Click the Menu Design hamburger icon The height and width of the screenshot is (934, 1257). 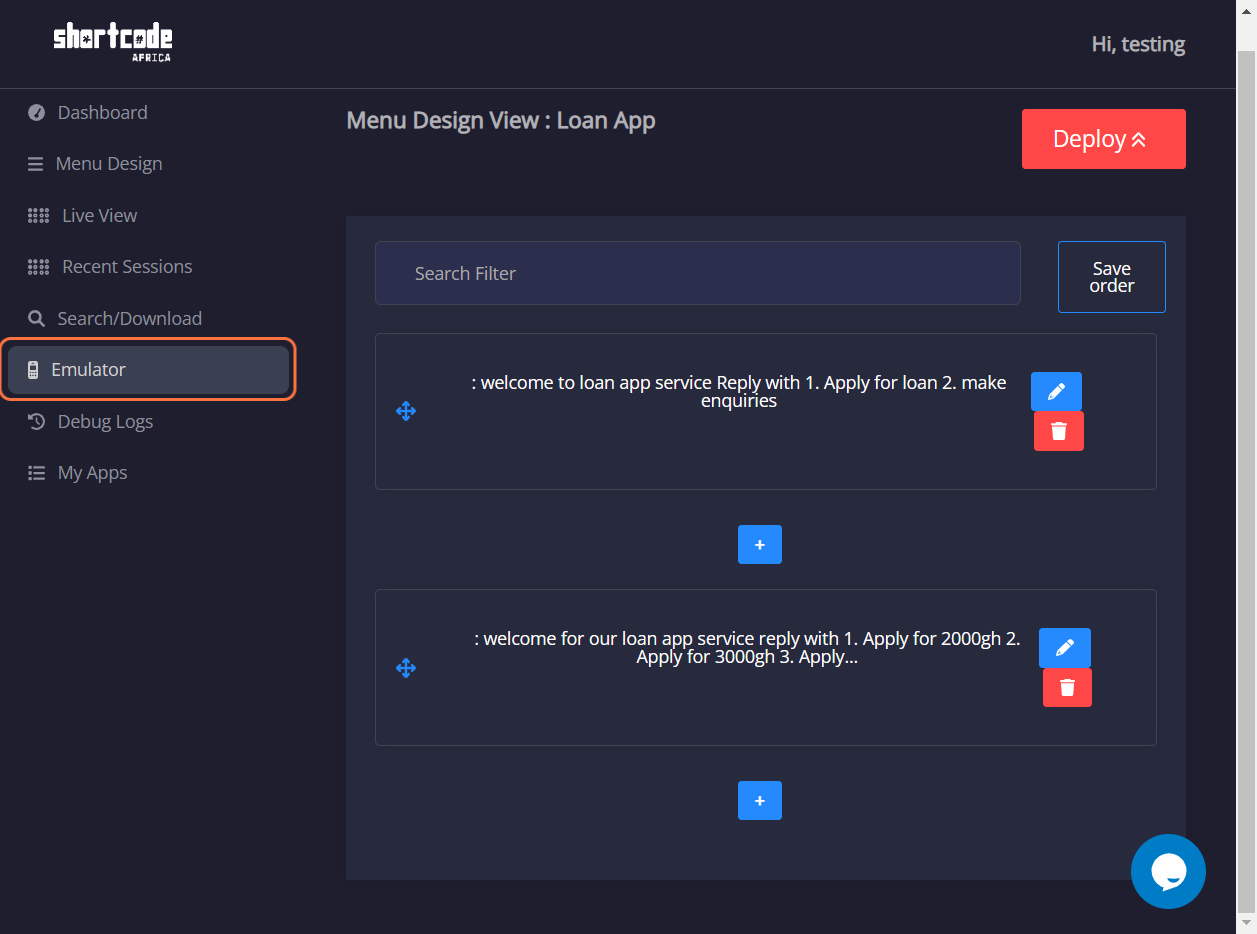(x=36, y=164)
